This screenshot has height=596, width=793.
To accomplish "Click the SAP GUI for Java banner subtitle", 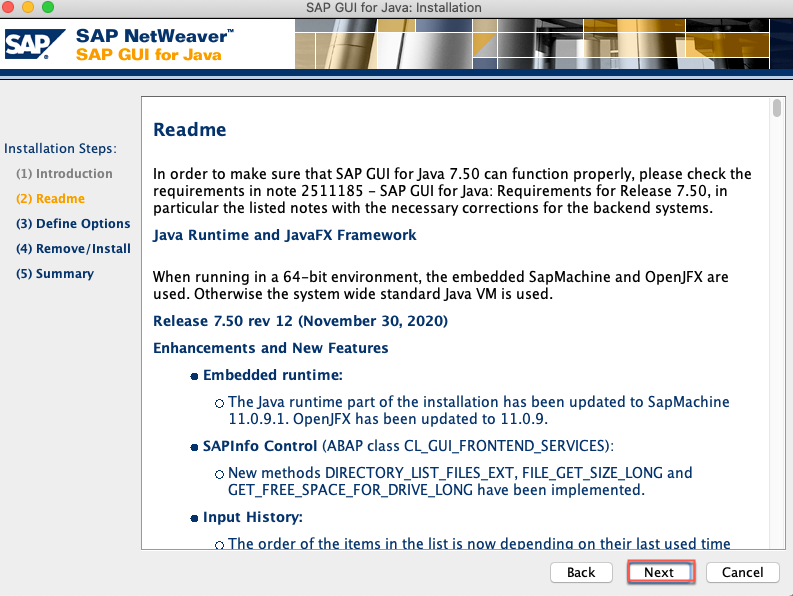I will click(149, 54).
